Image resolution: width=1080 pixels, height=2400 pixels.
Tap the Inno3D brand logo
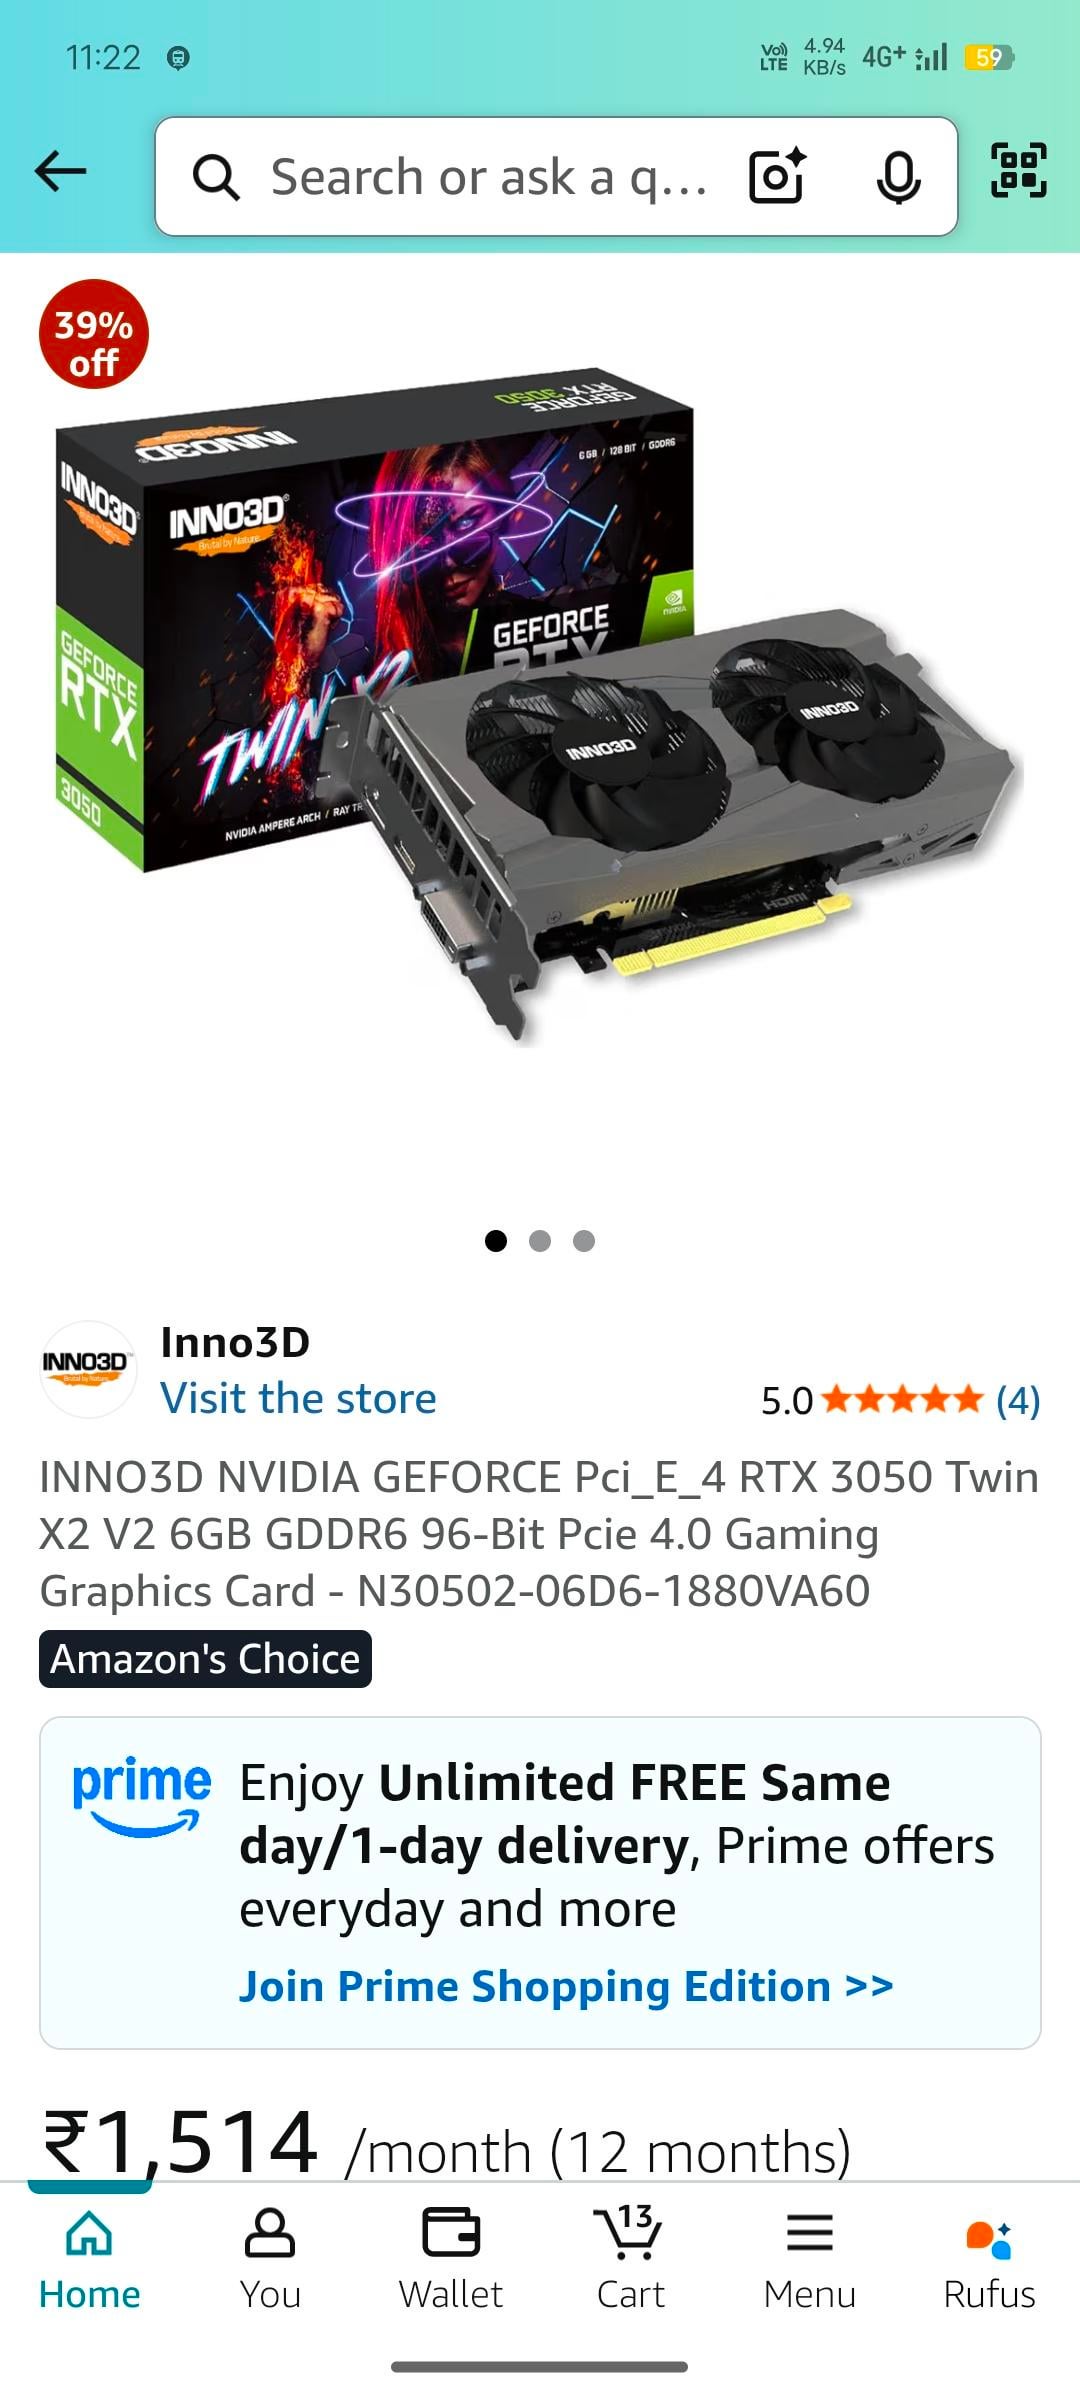click(88, 1369)
